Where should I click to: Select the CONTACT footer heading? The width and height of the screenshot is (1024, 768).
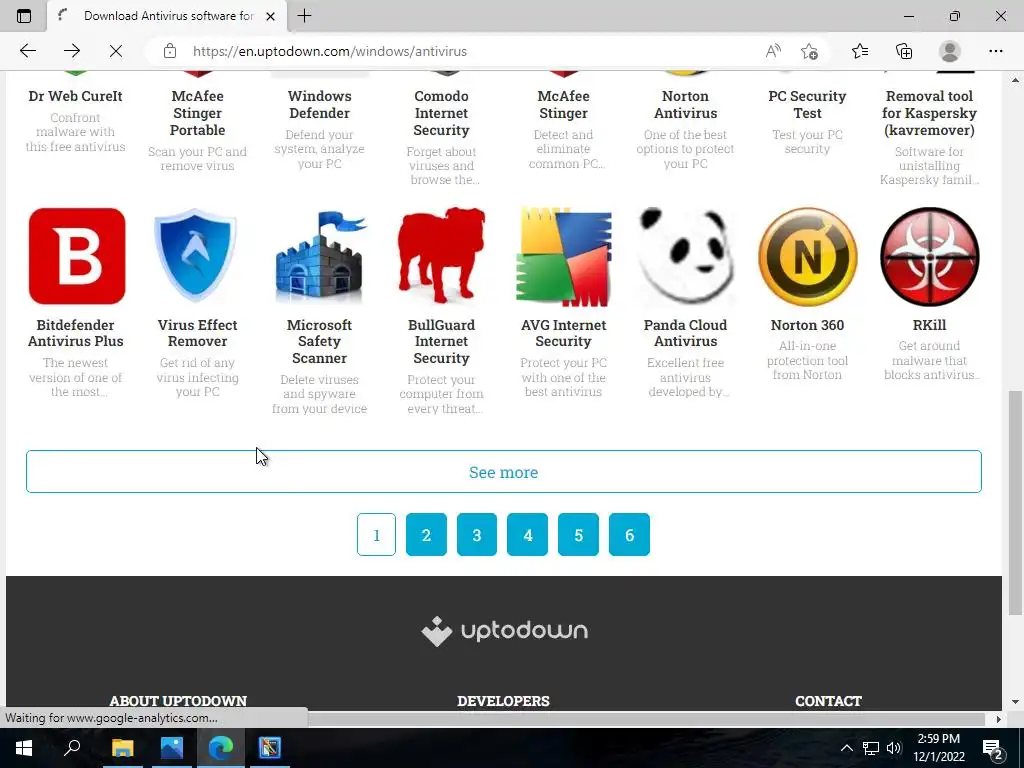pyautogui.click(x=828, y=701)
